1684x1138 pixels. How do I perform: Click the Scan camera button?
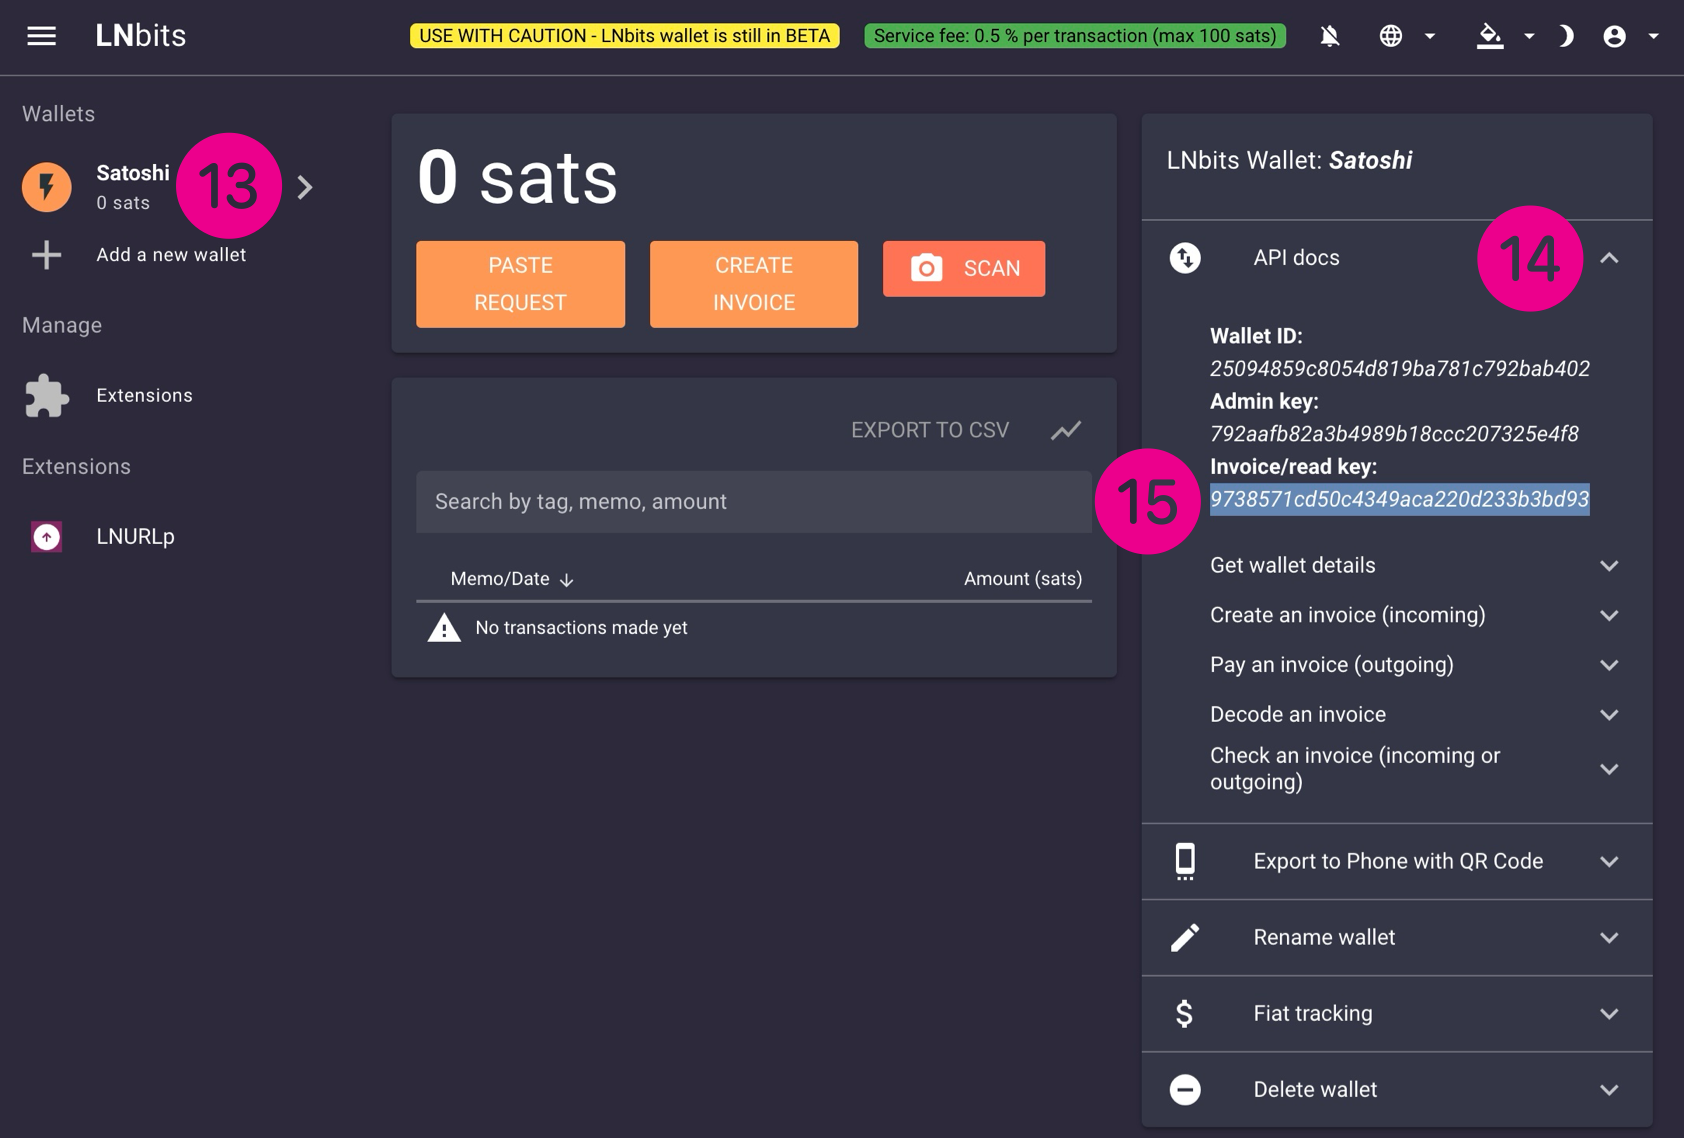(963, 268)
